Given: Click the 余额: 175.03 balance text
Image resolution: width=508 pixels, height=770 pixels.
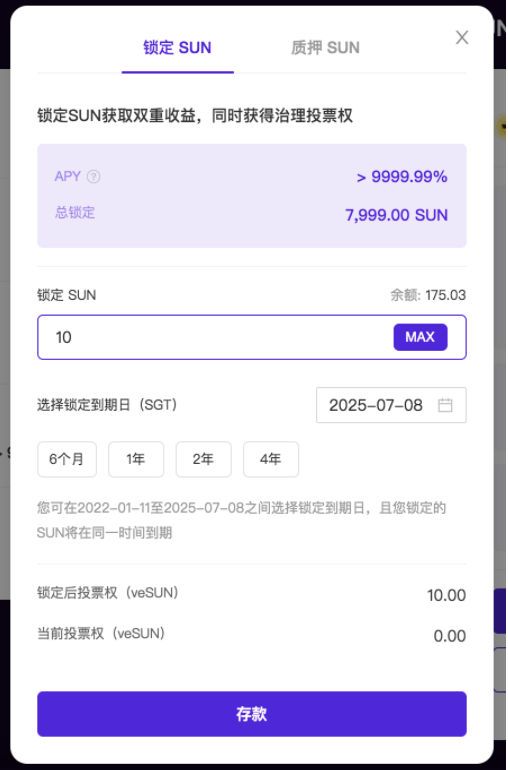Looking at the screenshot, I should pyautogui.click(x=428, y=295).
